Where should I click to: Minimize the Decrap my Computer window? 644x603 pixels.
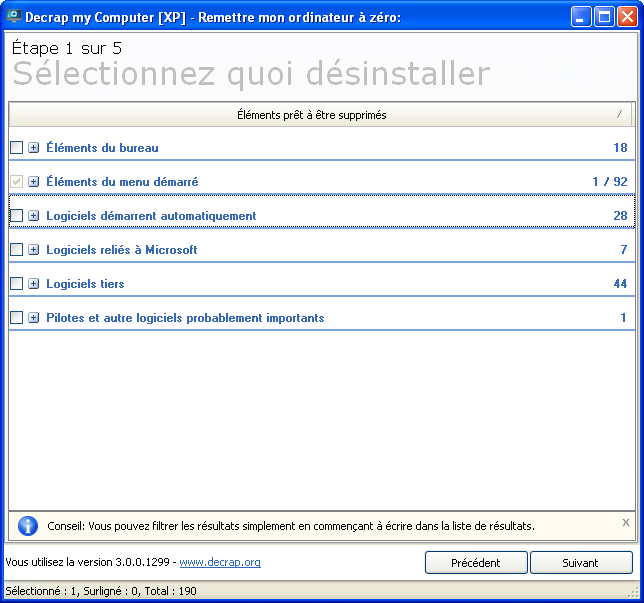[x=581, y=17]
